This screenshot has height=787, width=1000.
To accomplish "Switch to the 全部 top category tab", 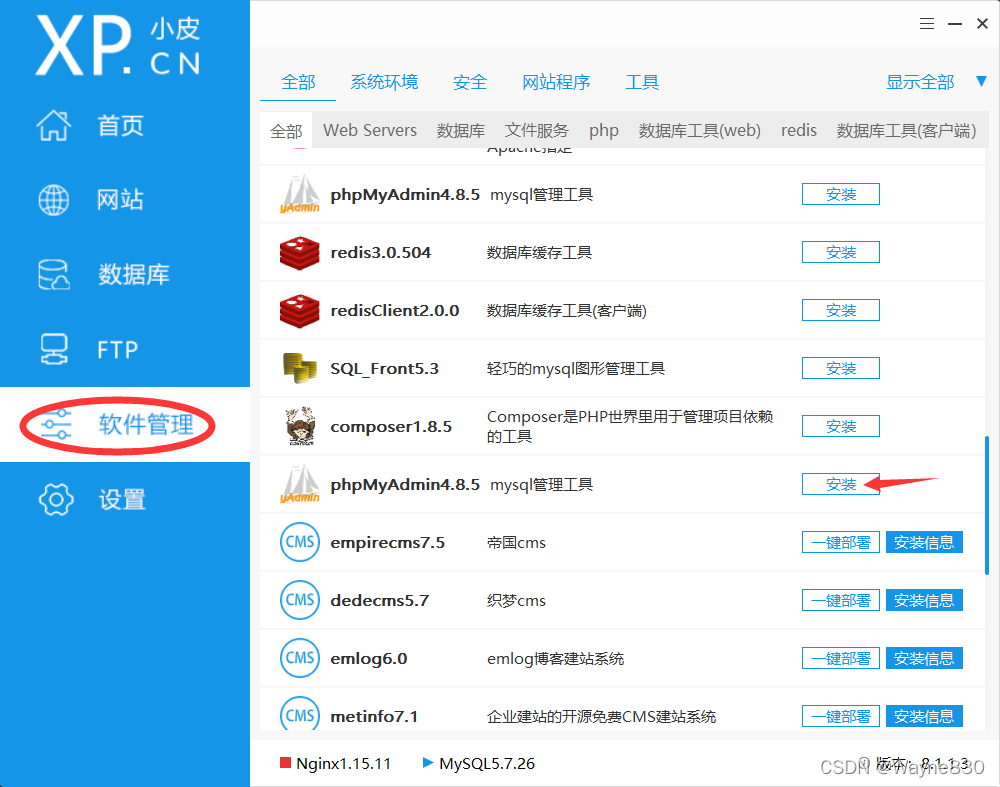I will tap(298, 82).
